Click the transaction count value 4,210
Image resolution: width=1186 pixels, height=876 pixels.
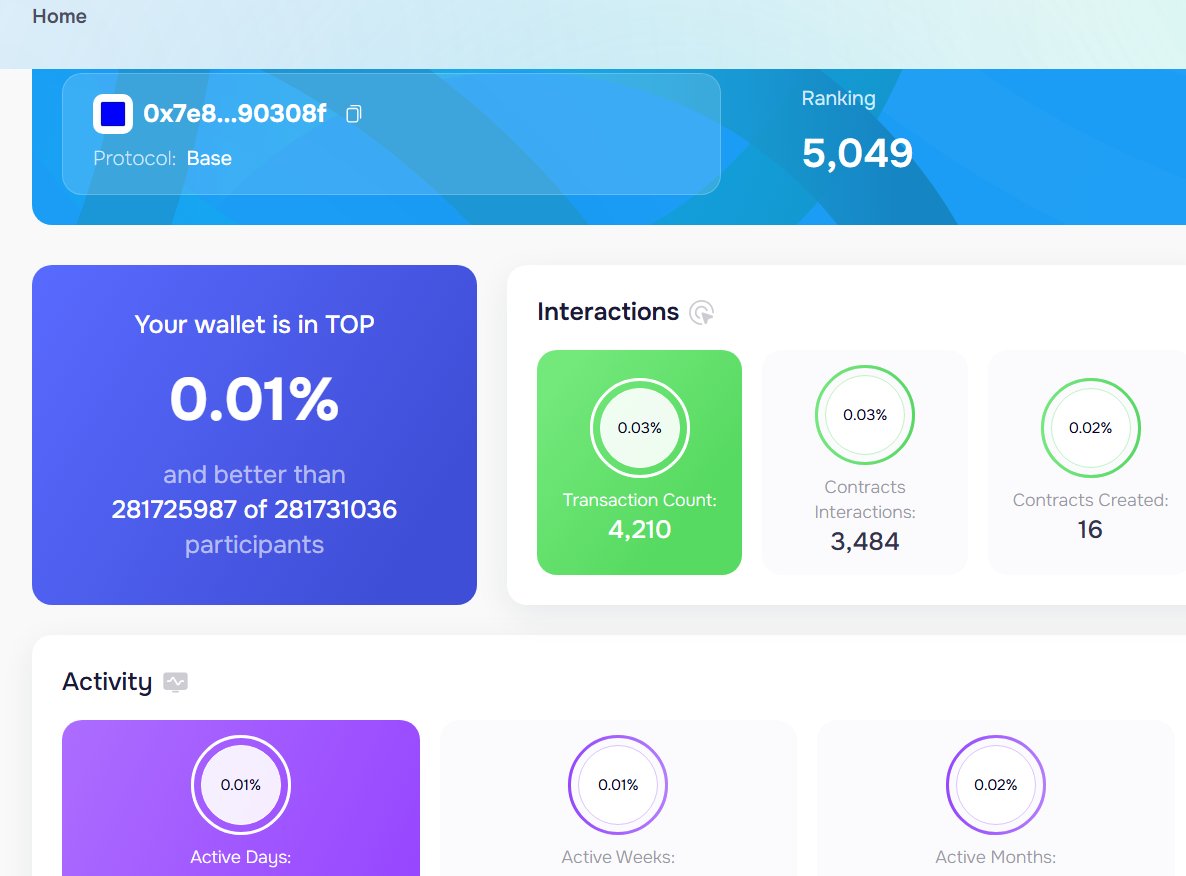click(639, 530)
